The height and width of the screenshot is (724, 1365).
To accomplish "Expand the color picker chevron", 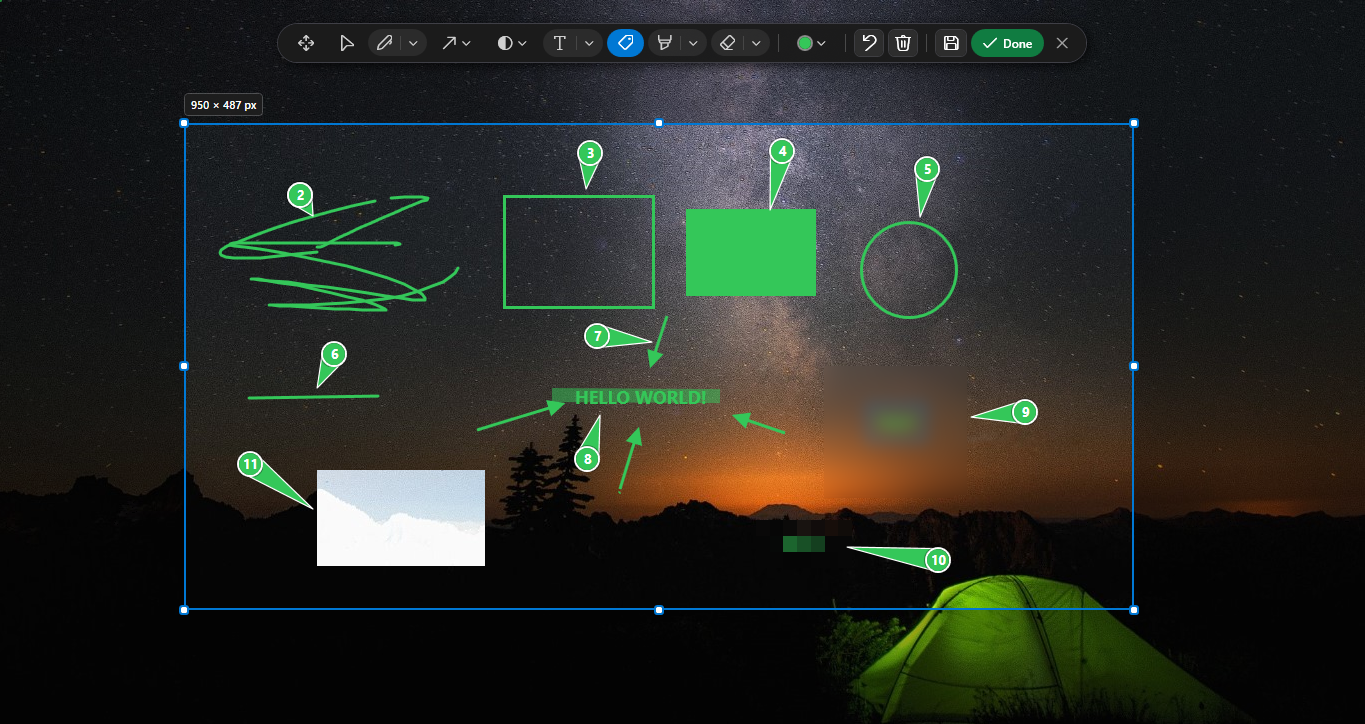I will (x=821, y=44).
